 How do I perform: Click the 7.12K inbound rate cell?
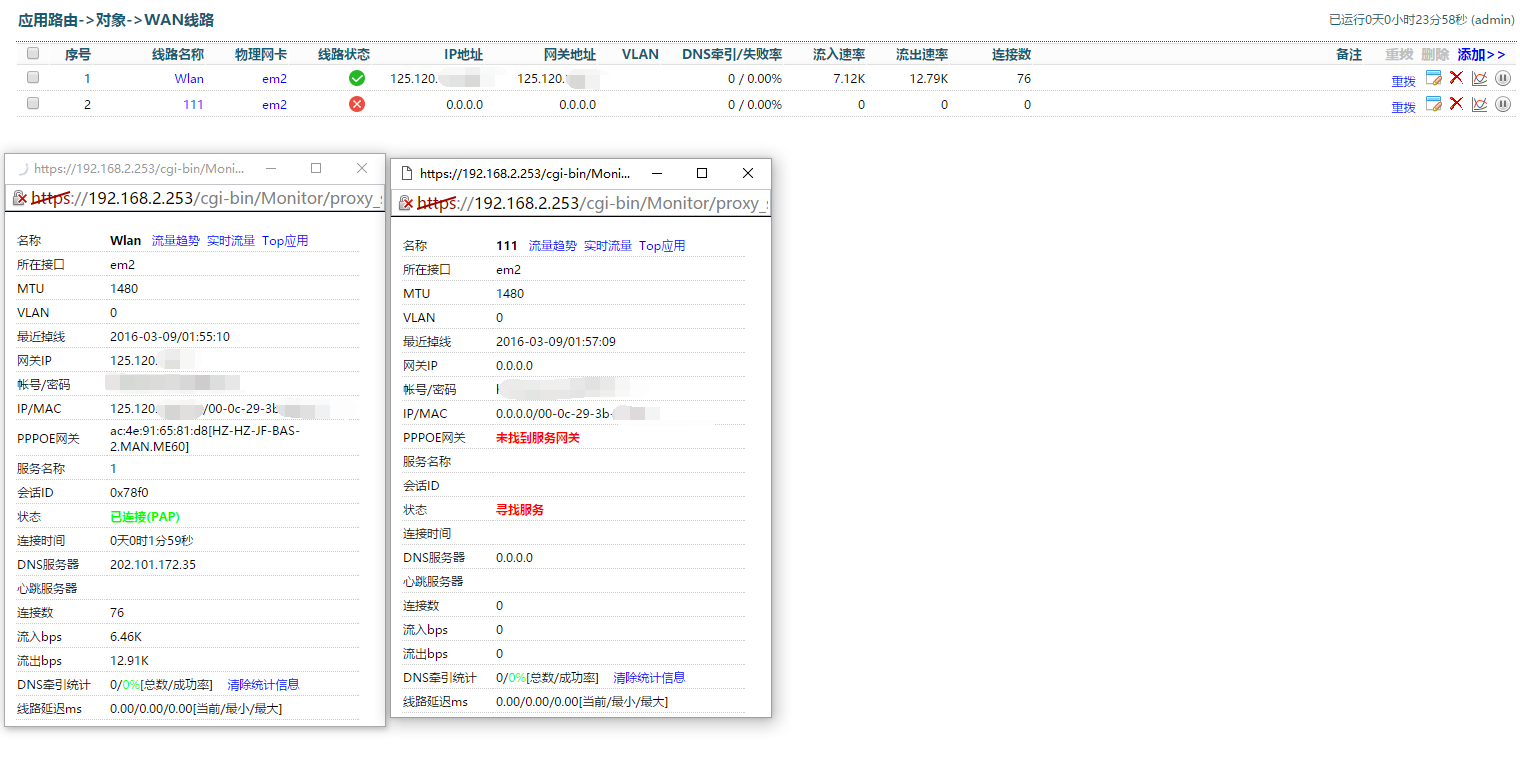coord(849,78)
